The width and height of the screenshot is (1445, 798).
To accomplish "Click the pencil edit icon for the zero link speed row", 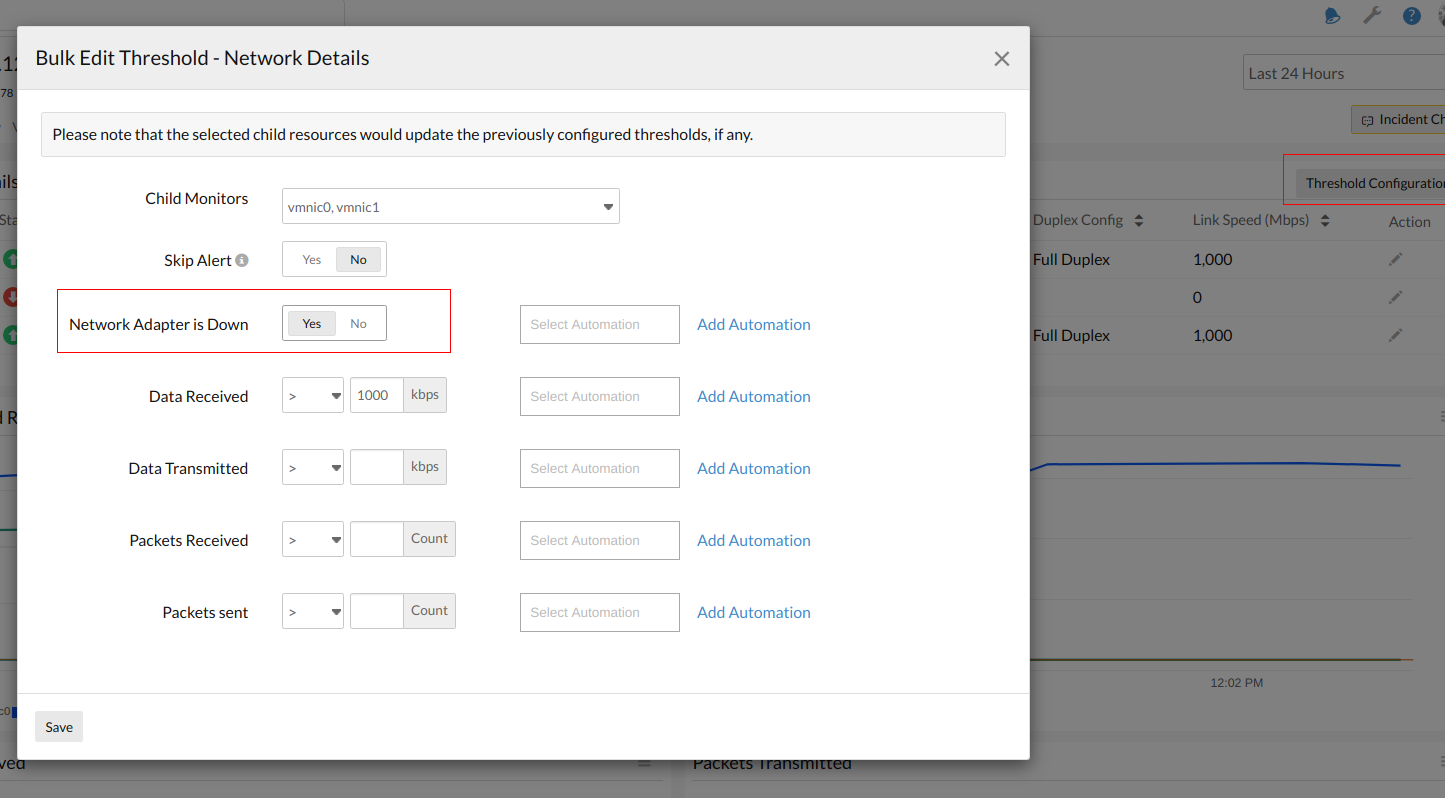I will (1395, 297).
